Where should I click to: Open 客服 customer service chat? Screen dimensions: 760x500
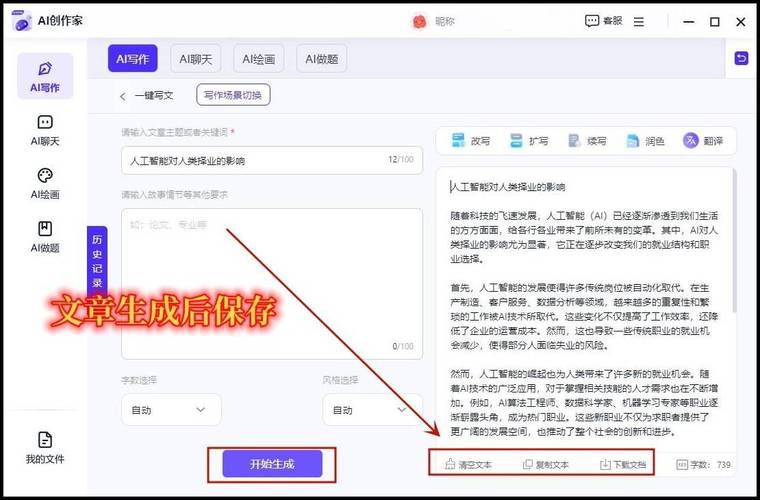coord(603,21)
